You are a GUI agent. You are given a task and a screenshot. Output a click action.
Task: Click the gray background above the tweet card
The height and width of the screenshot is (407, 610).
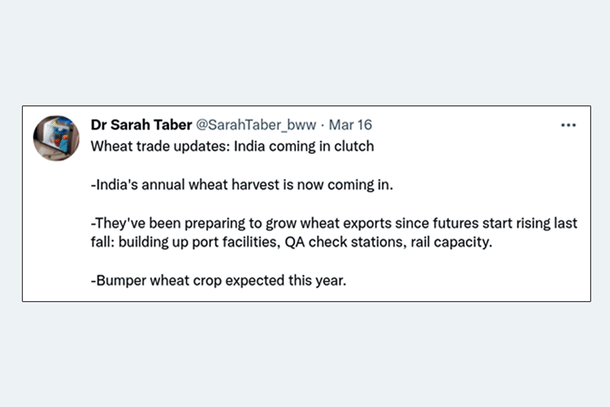coord(305,50)
